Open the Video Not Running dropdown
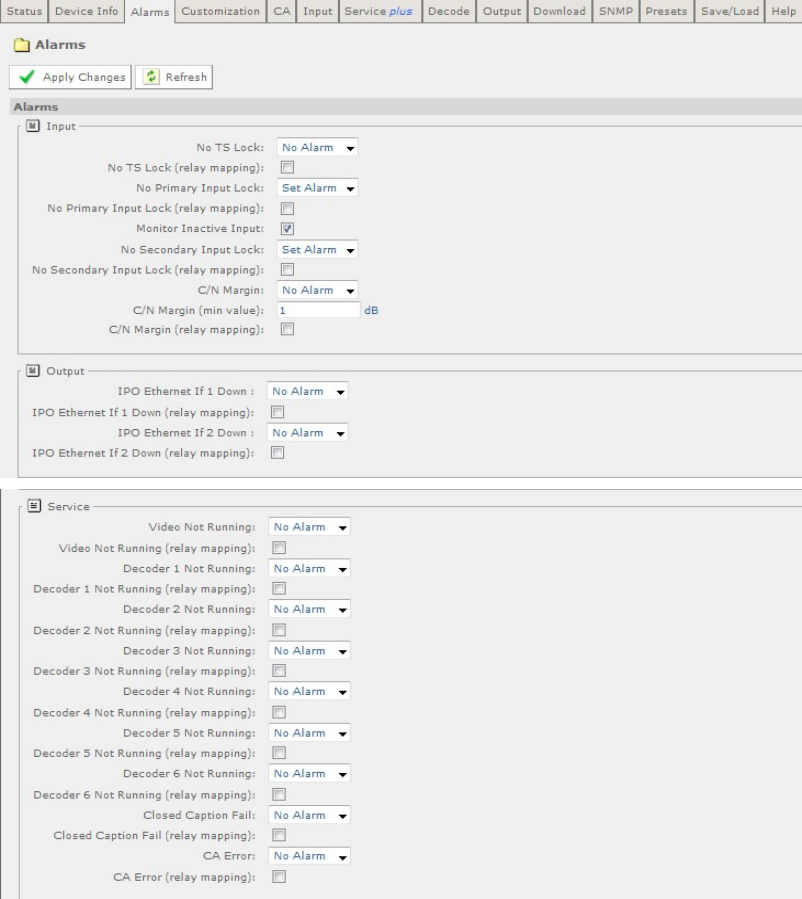 point(310,527)
